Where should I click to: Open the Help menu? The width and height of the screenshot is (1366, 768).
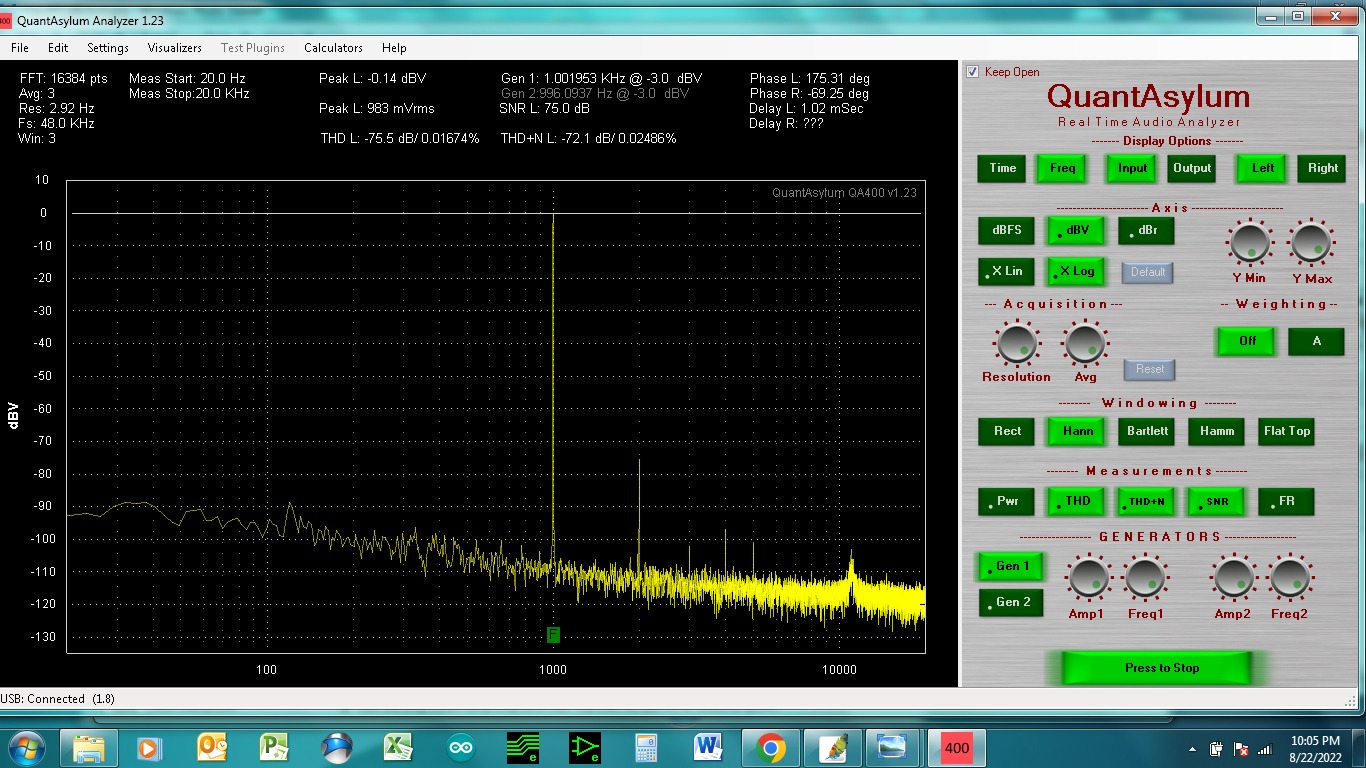(394, 48)
